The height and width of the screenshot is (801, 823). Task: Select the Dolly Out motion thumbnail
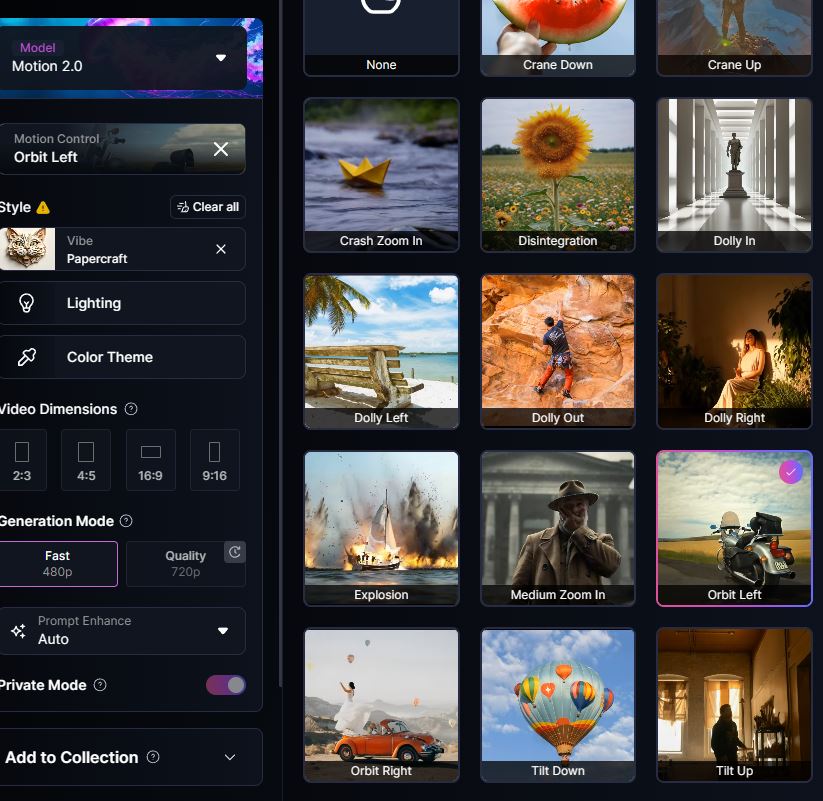(557, 351)
